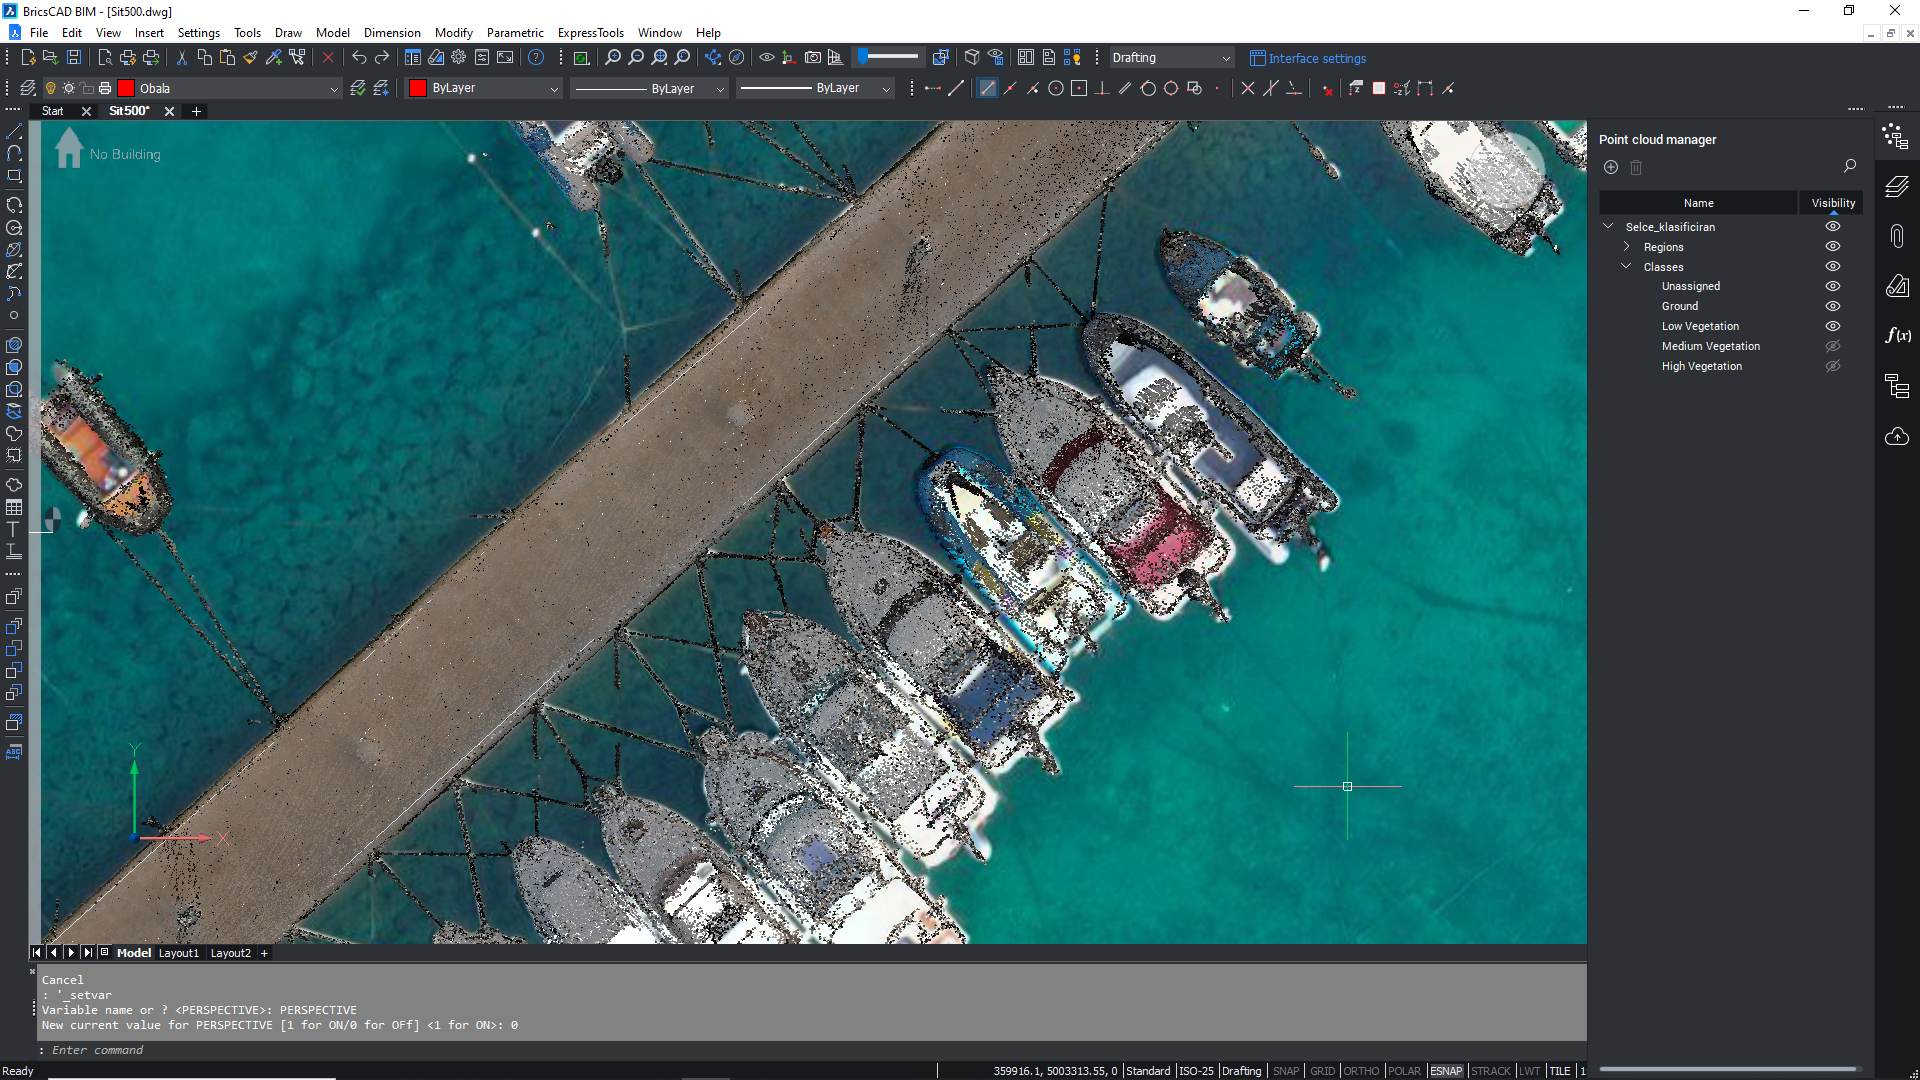Close the Sit500 drawing tab
1920x1080 pixels.
point(169,111)
